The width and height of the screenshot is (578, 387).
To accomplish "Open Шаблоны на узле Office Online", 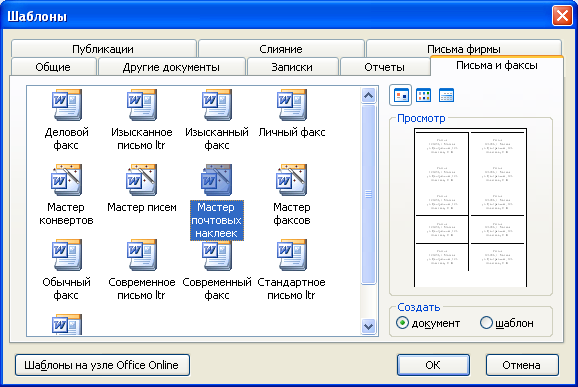I will (x=102, y=365).
